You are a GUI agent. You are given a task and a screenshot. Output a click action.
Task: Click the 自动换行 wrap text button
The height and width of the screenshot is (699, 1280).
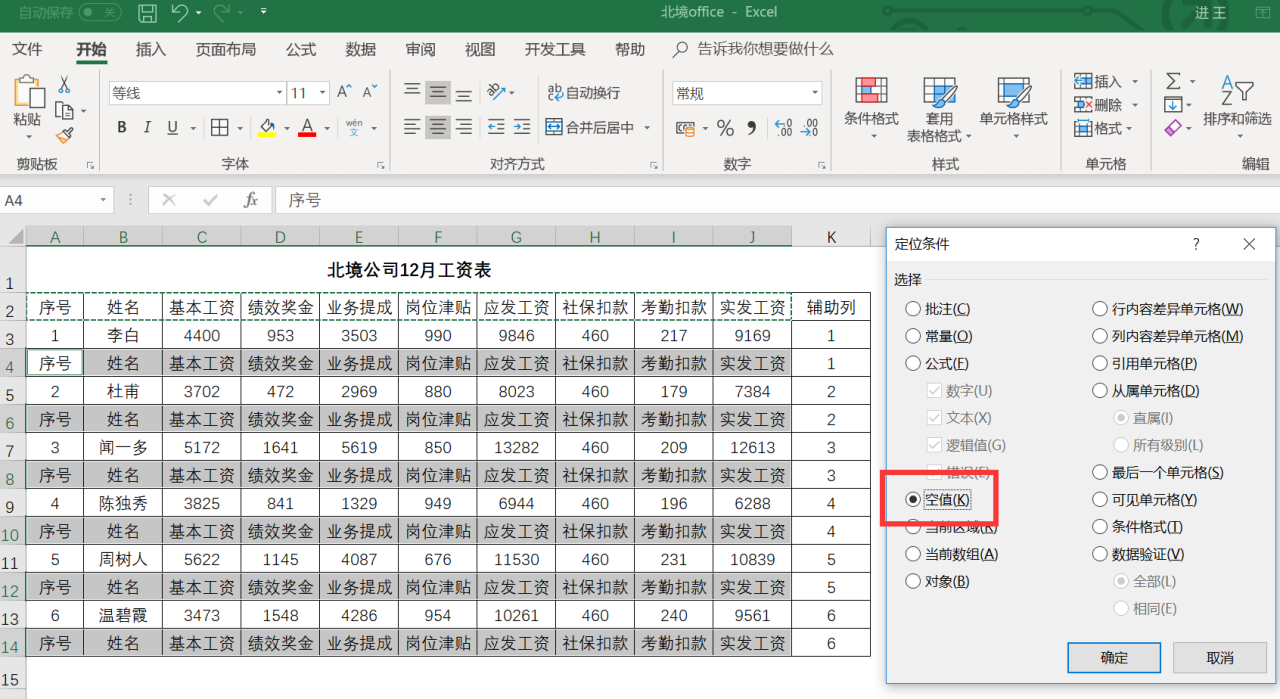[x=584, y=93]
